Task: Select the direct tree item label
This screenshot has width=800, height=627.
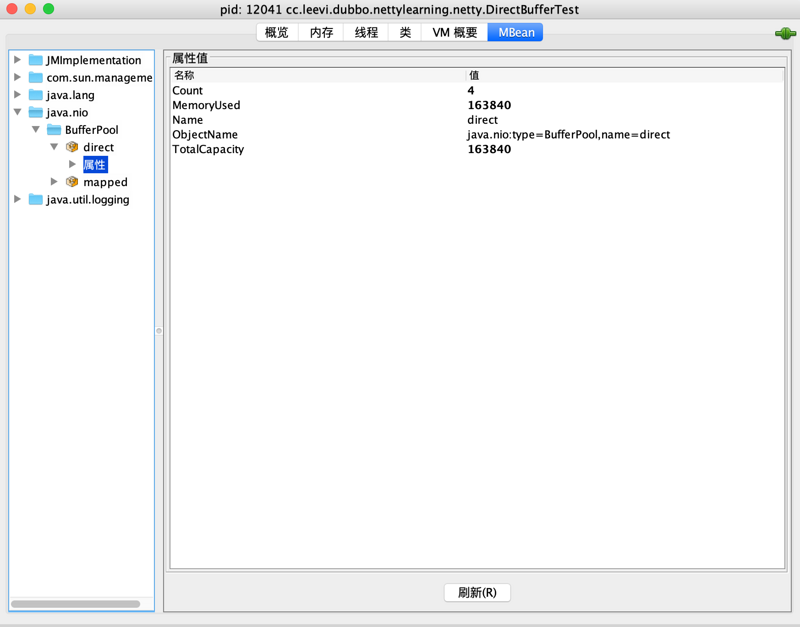Action: [x=98, y=147]
